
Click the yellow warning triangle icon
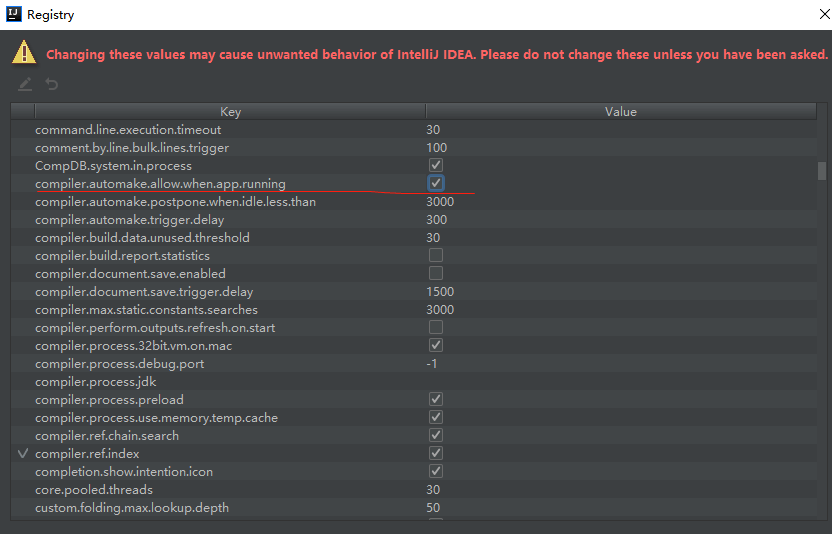tap(24, 54)
